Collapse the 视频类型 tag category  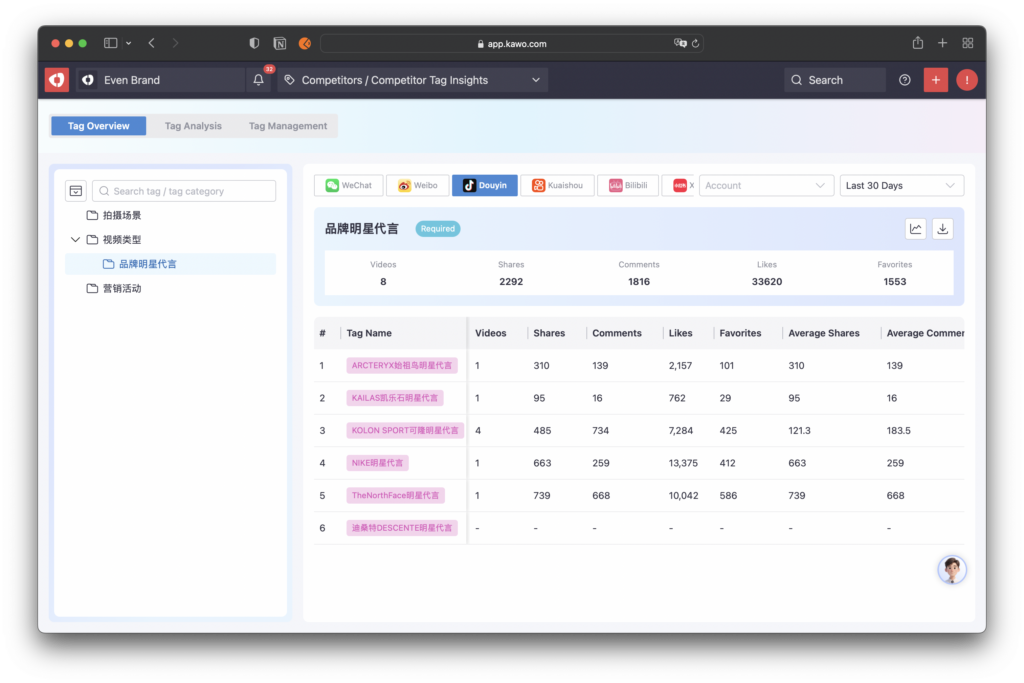[x=76, y=240]
